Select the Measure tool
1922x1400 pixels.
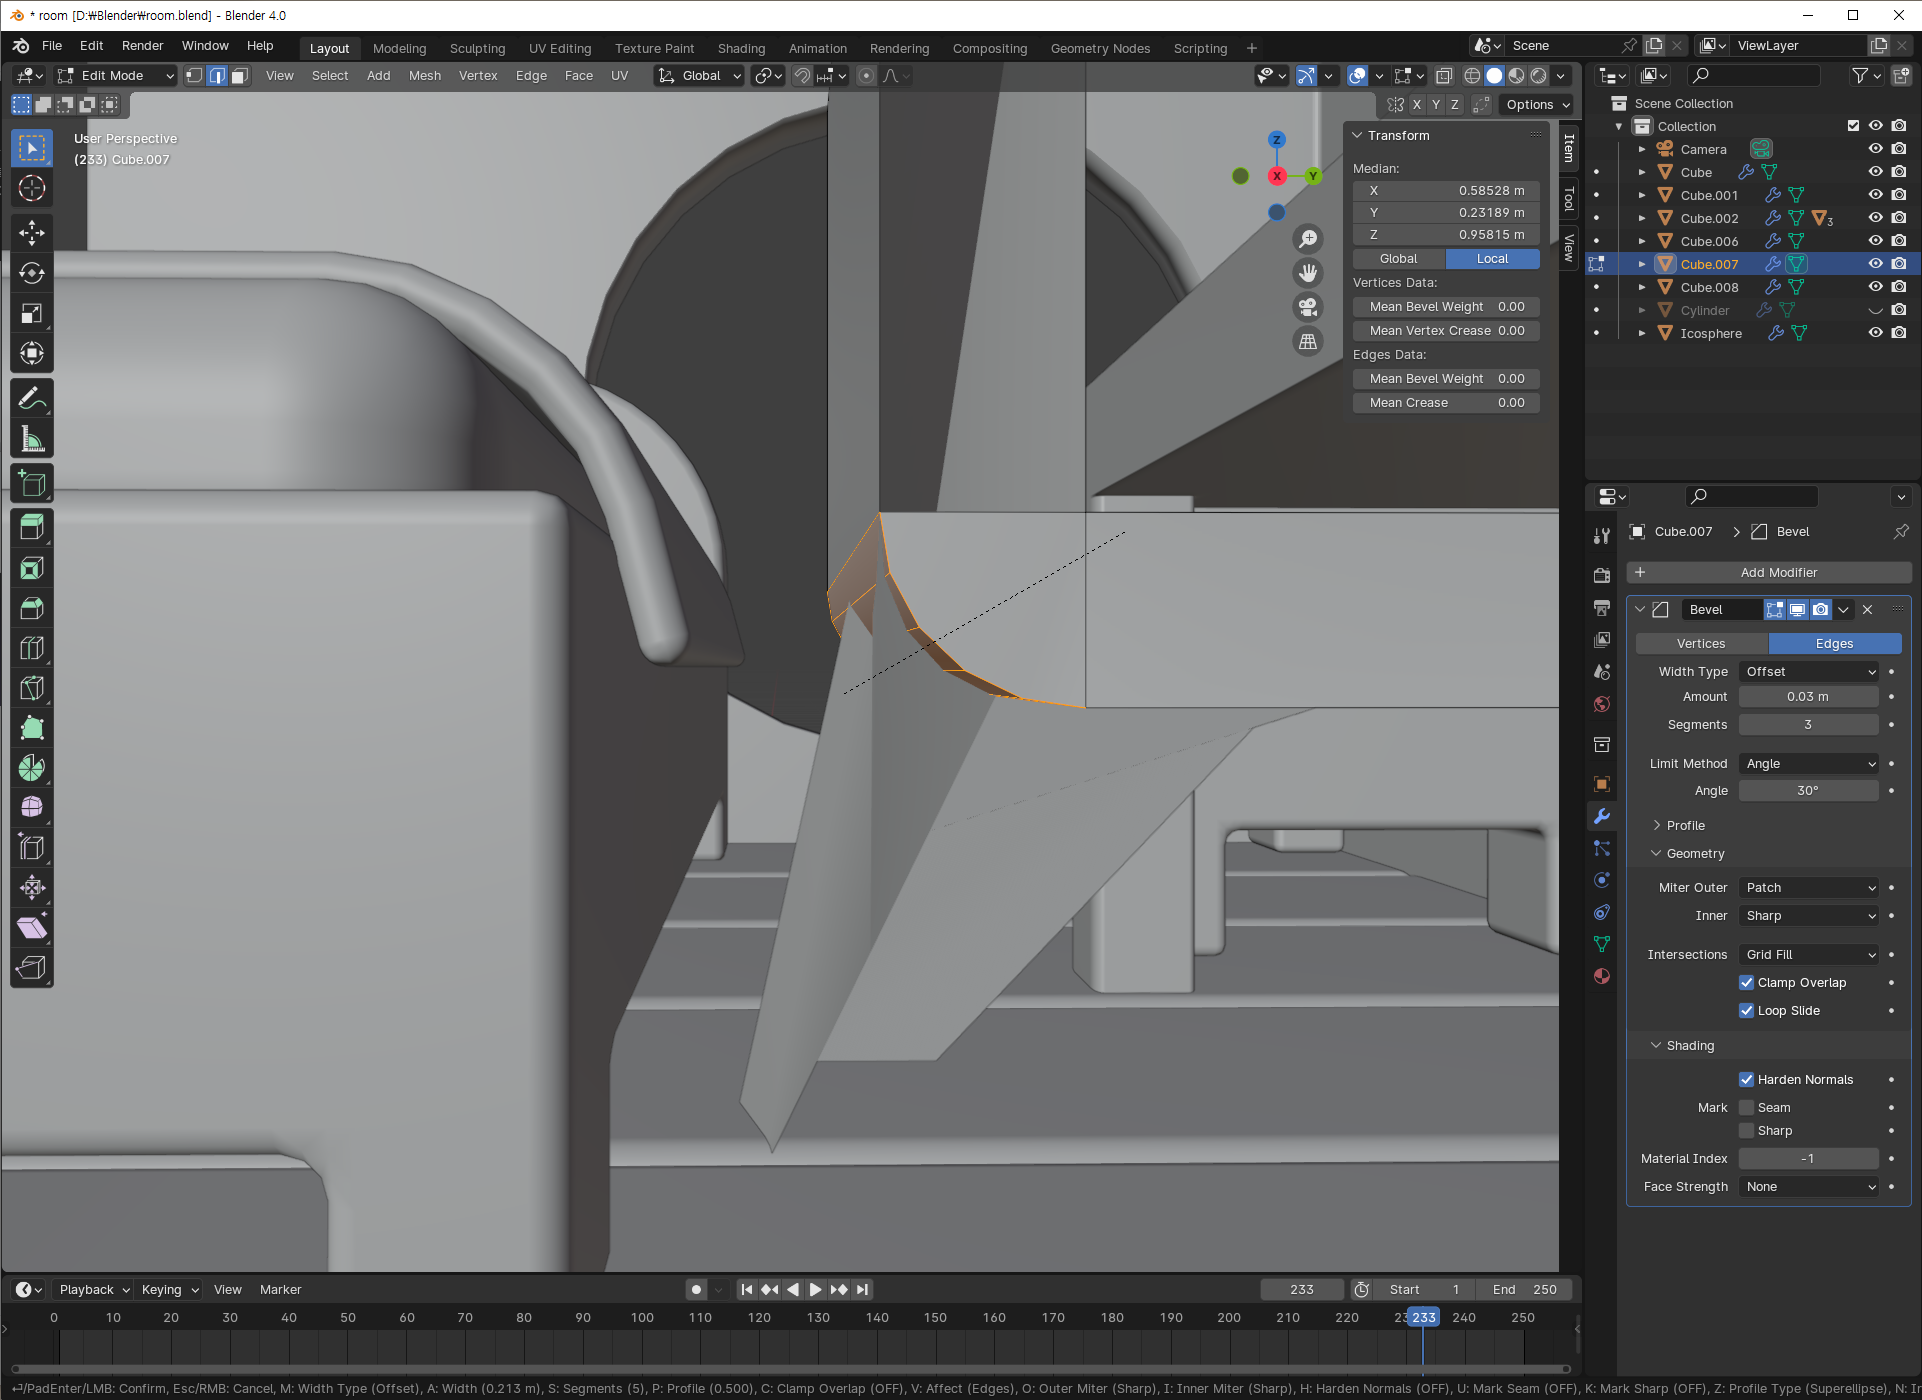click(x=32, y=438)
